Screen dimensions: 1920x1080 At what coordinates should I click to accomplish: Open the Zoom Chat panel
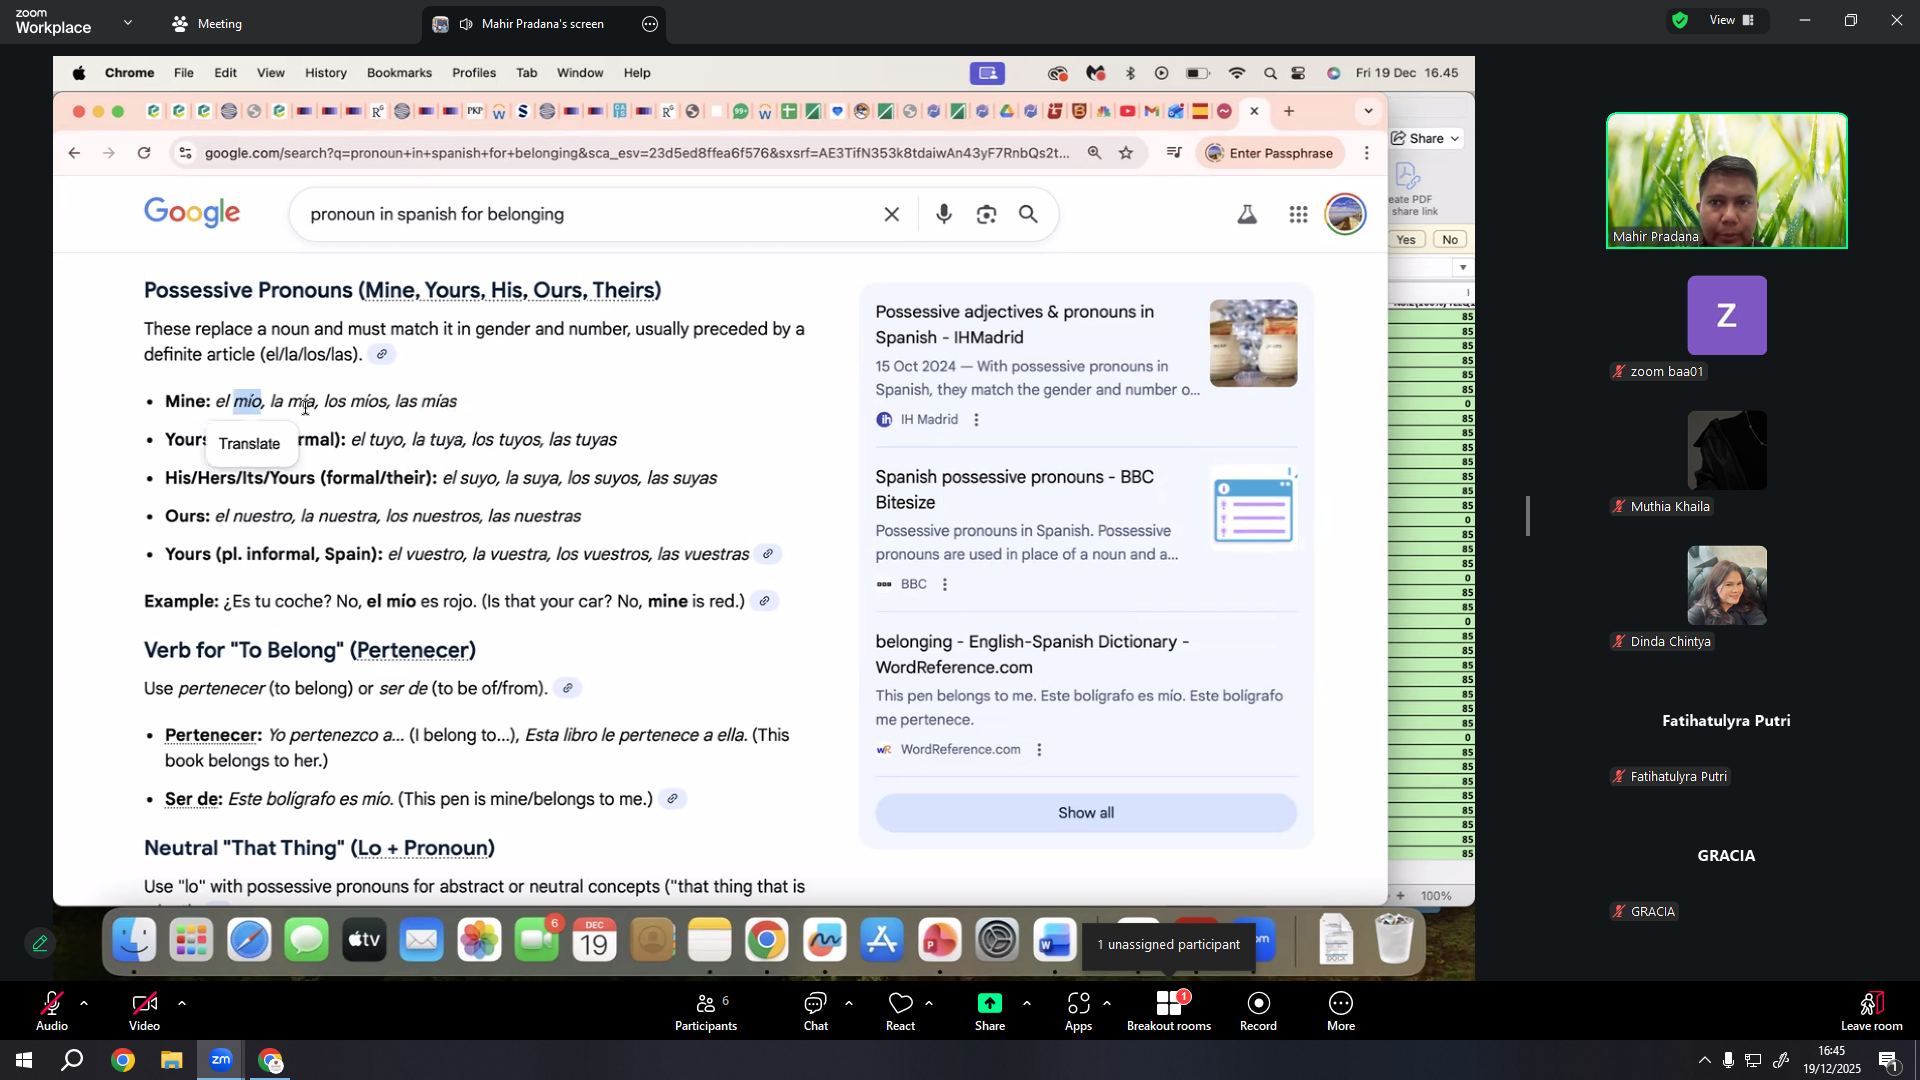tap(816, 1011)
